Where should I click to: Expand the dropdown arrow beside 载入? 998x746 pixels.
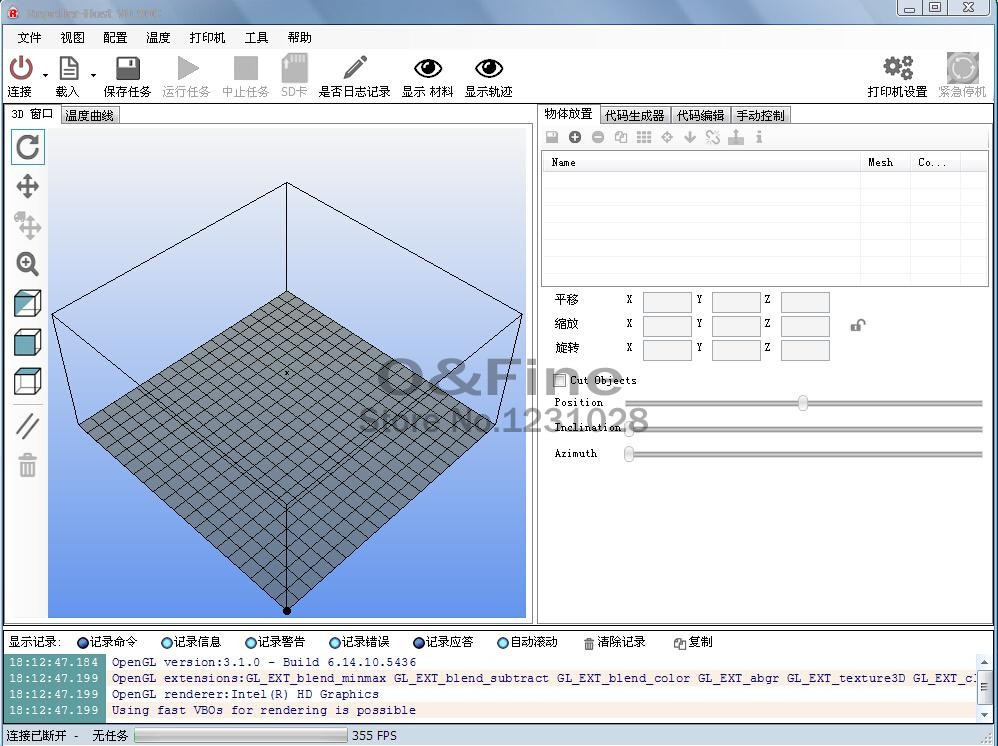tap(93, 75)
